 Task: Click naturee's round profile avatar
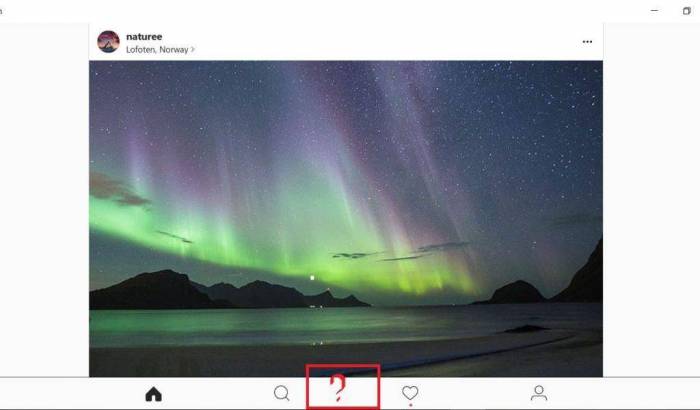pyautogui.click(x=108, y=42)
